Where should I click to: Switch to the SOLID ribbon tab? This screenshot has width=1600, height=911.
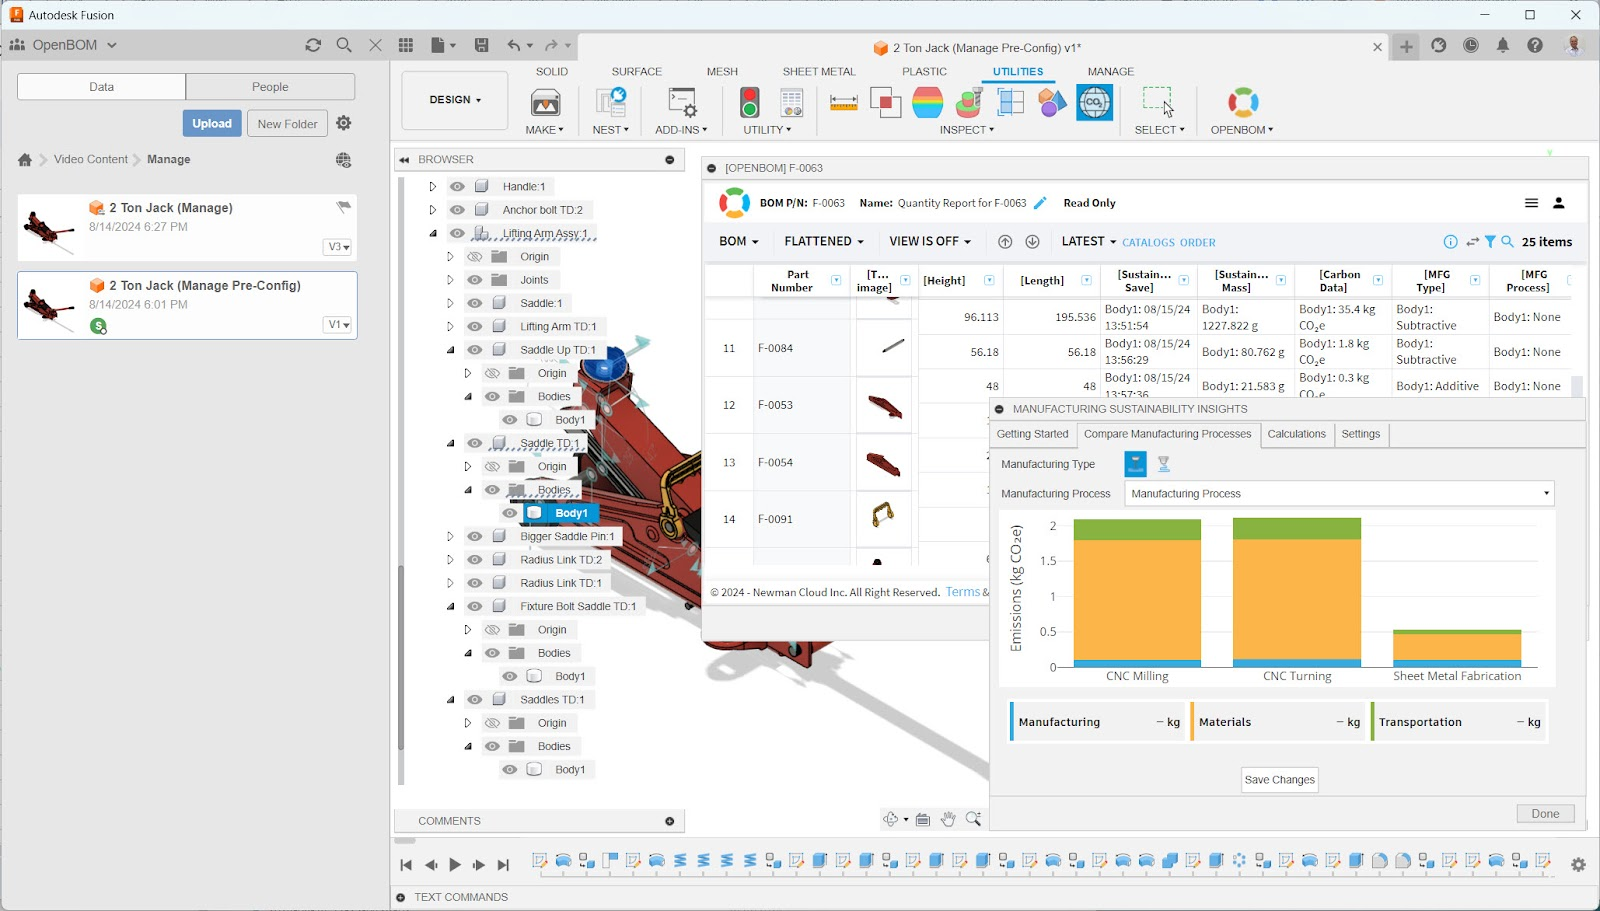(x=552, y=72)
